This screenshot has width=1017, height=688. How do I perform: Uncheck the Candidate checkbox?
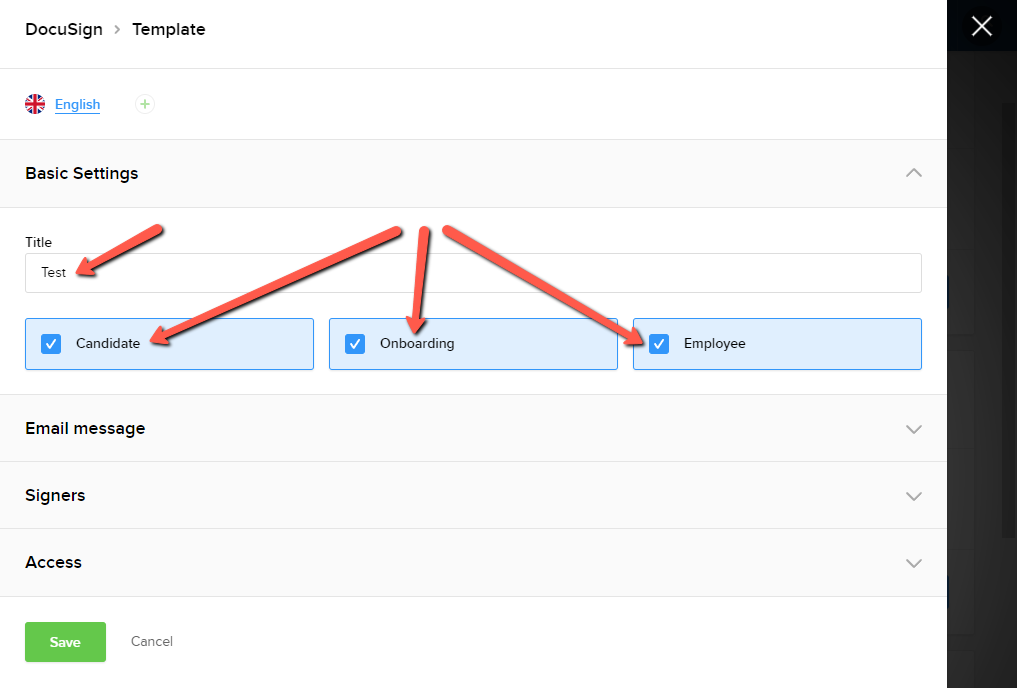[50, 343]
